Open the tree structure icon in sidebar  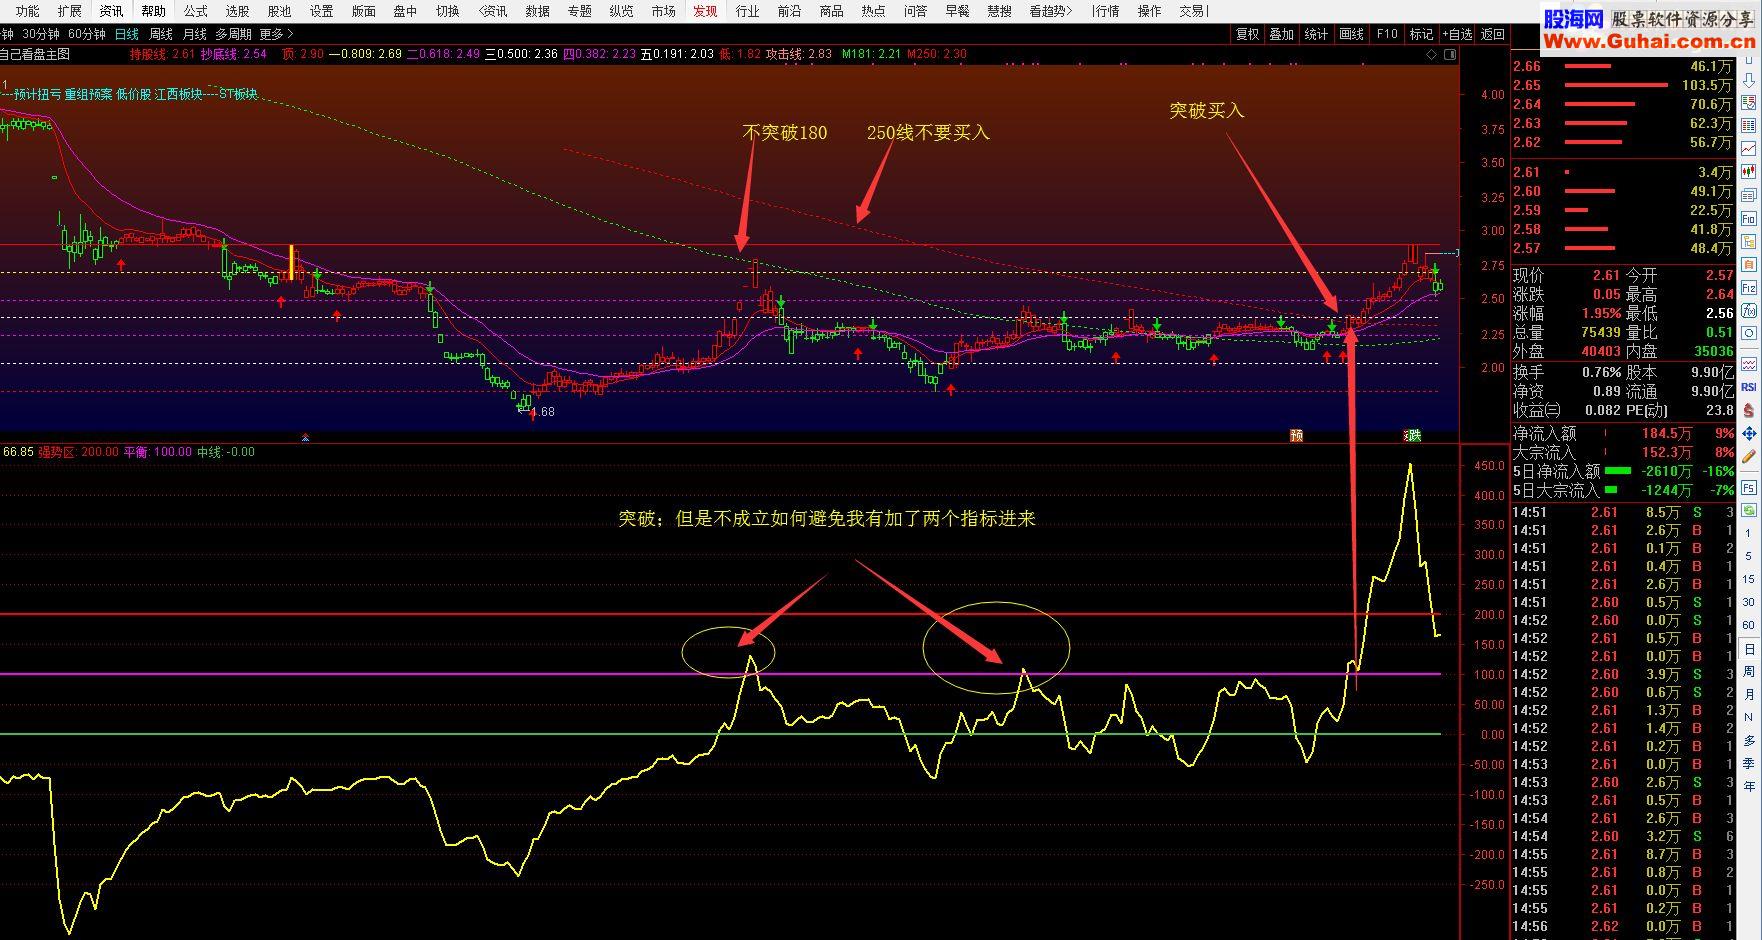click(x=1749, y=240)
